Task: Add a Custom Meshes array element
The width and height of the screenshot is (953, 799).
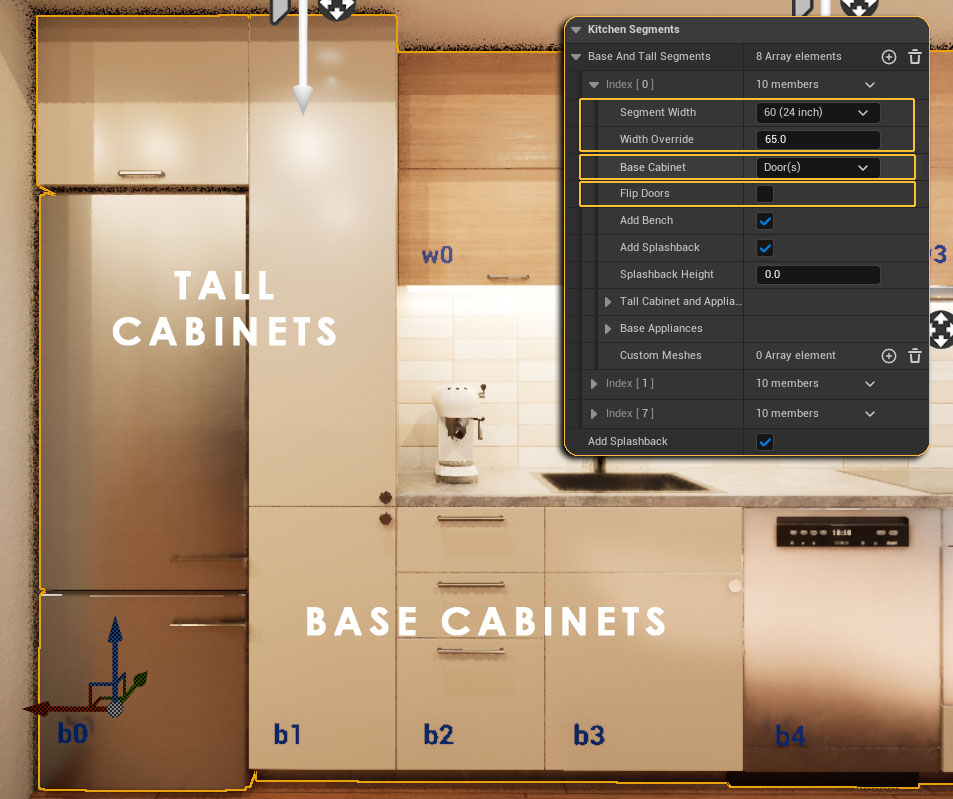Action: click(x=888, y=356)
